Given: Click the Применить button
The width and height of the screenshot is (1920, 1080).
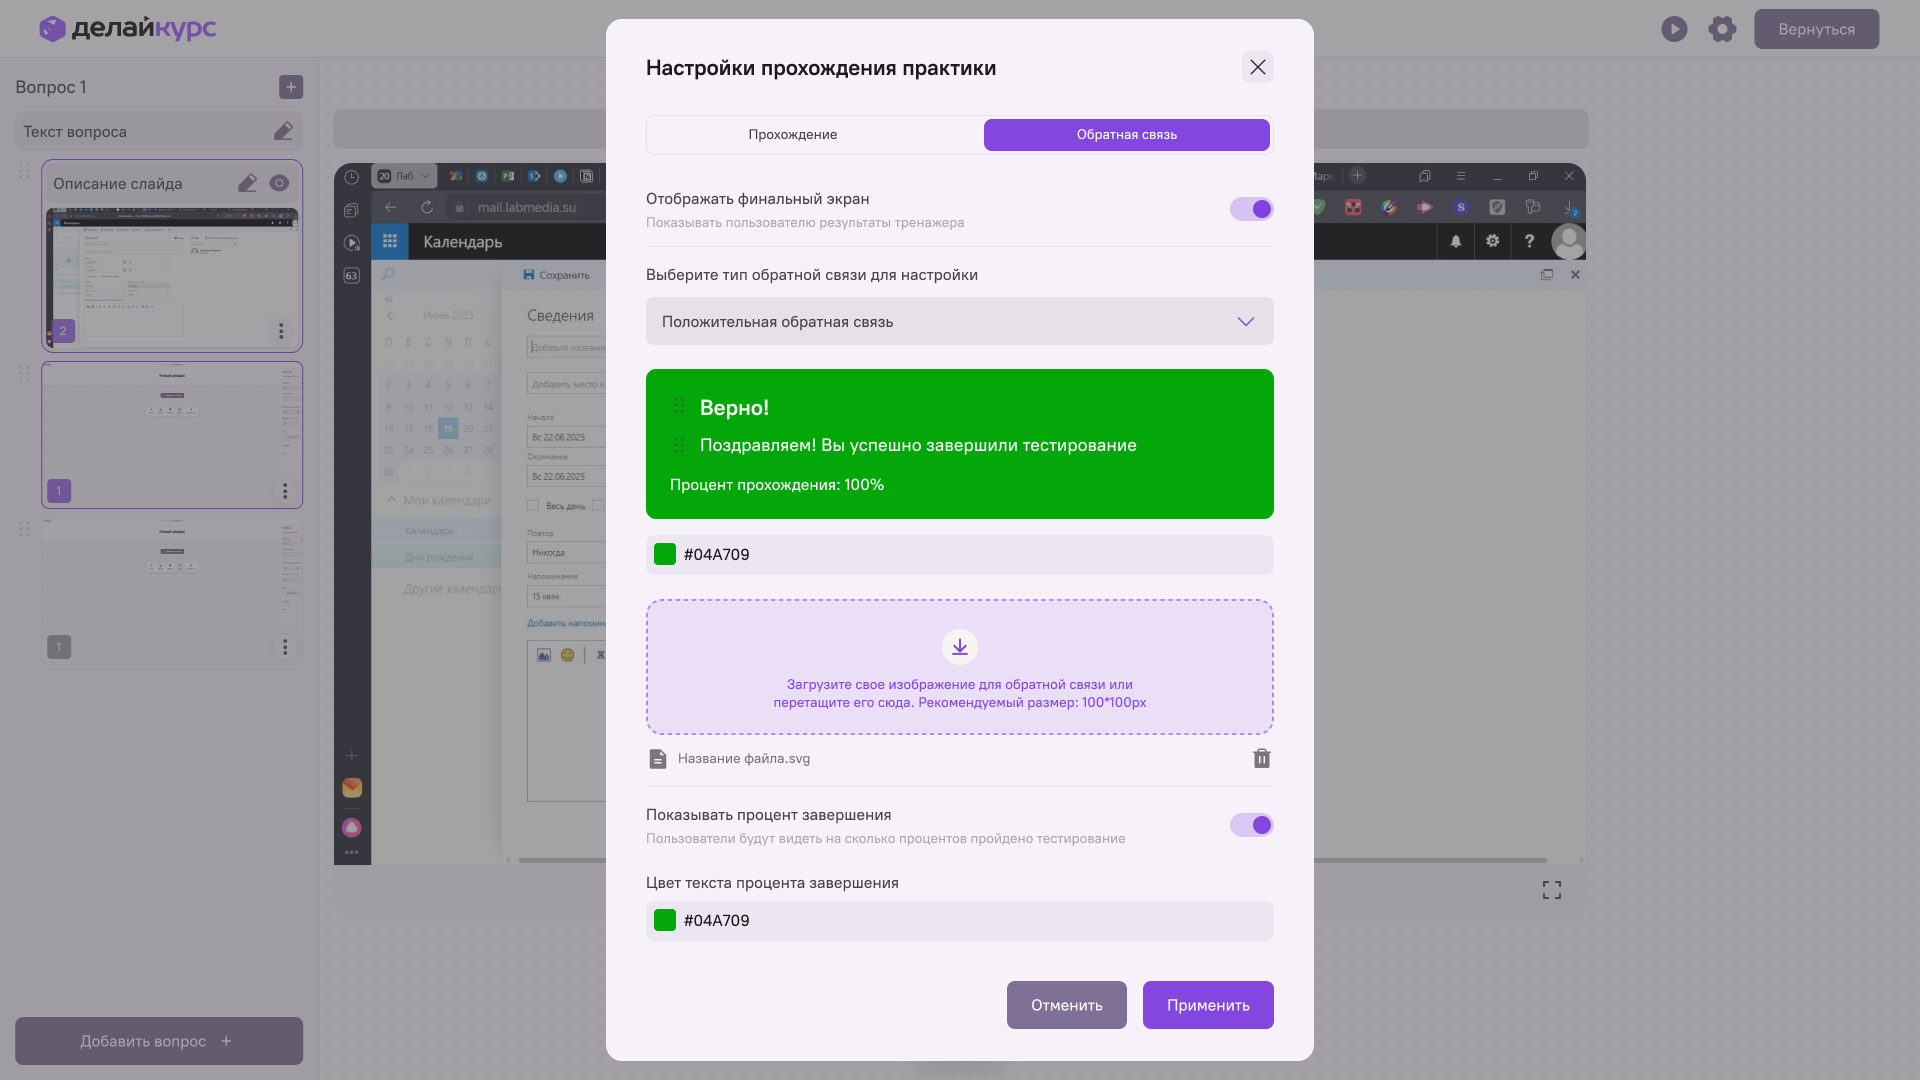Looking at the screenshot, I should click(1207, 1005).
